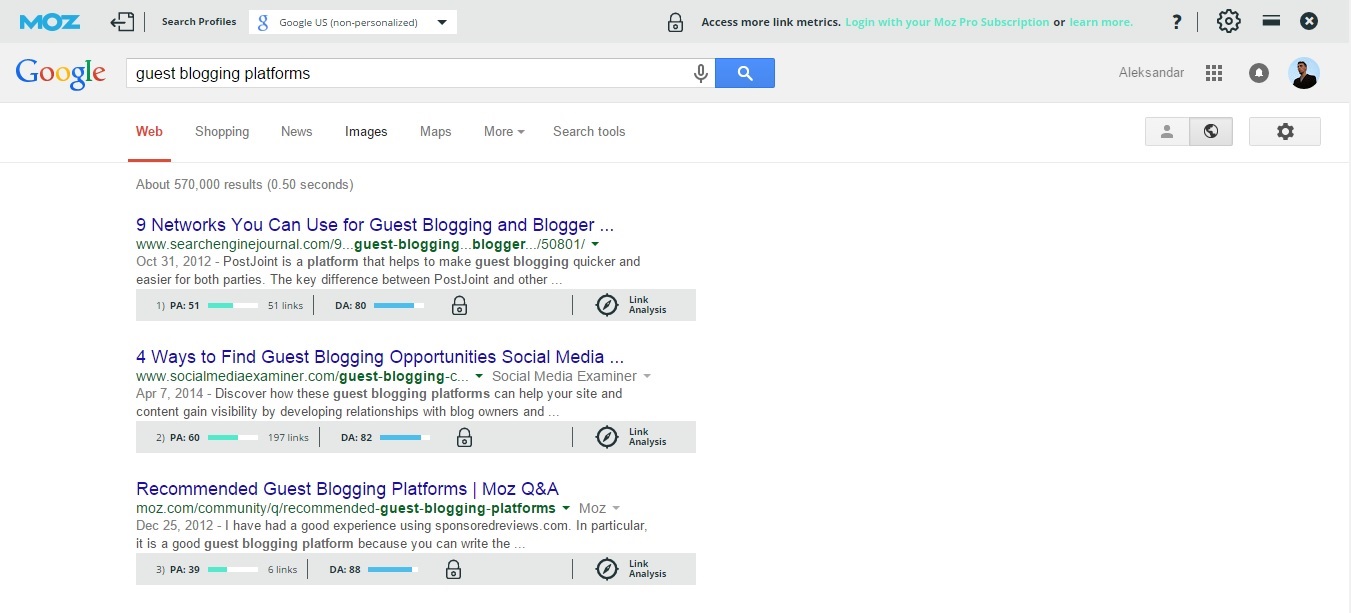Switch to the News tab
This screenshot has height=613, width=1351.
click(x=297, y=131)
